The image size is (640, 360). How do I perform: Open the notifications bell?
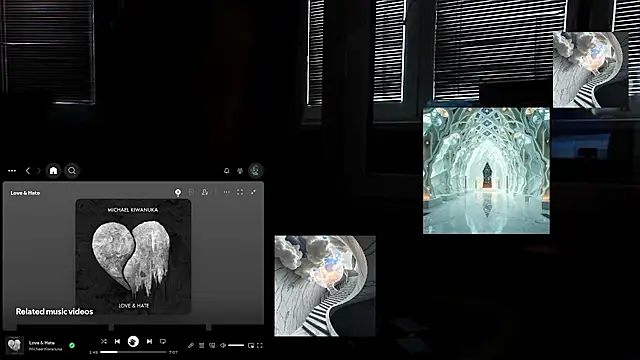[227, 171]
